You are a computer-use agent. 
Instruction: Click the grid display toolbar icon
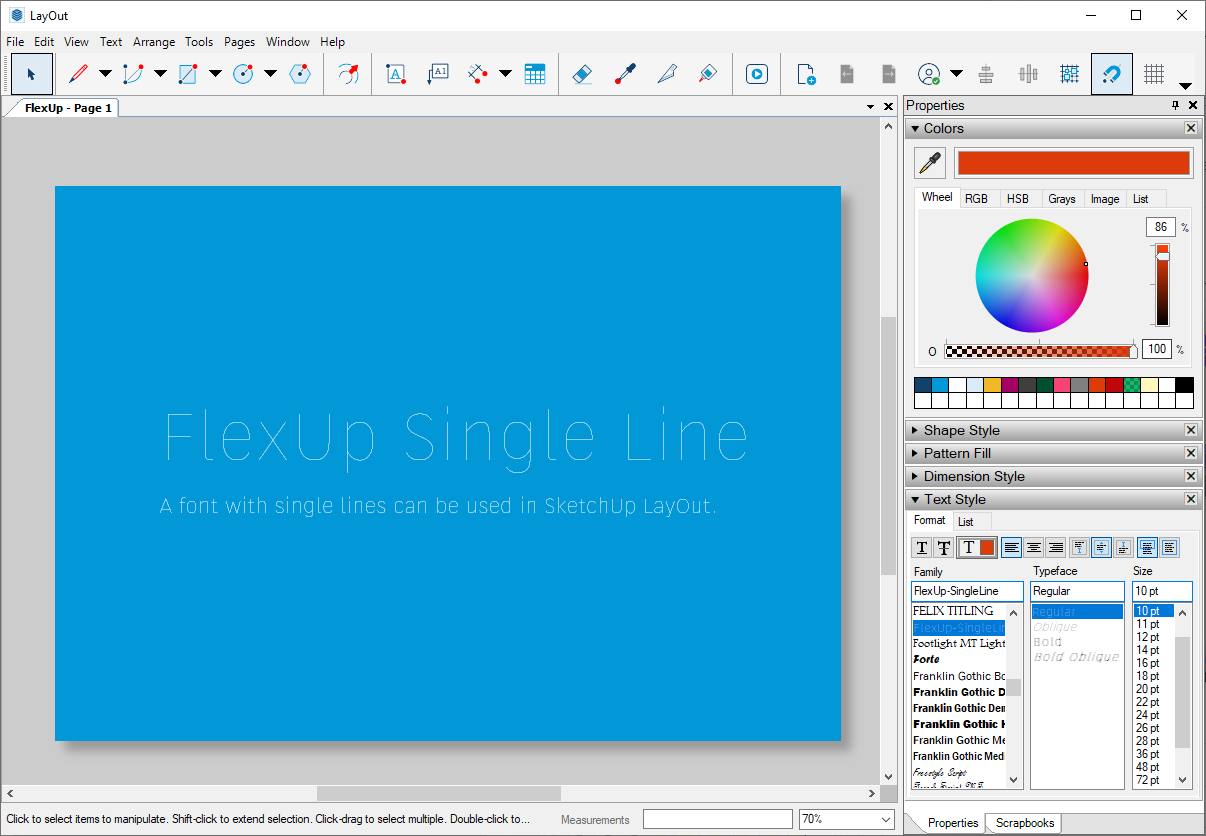coord(1154,74)
